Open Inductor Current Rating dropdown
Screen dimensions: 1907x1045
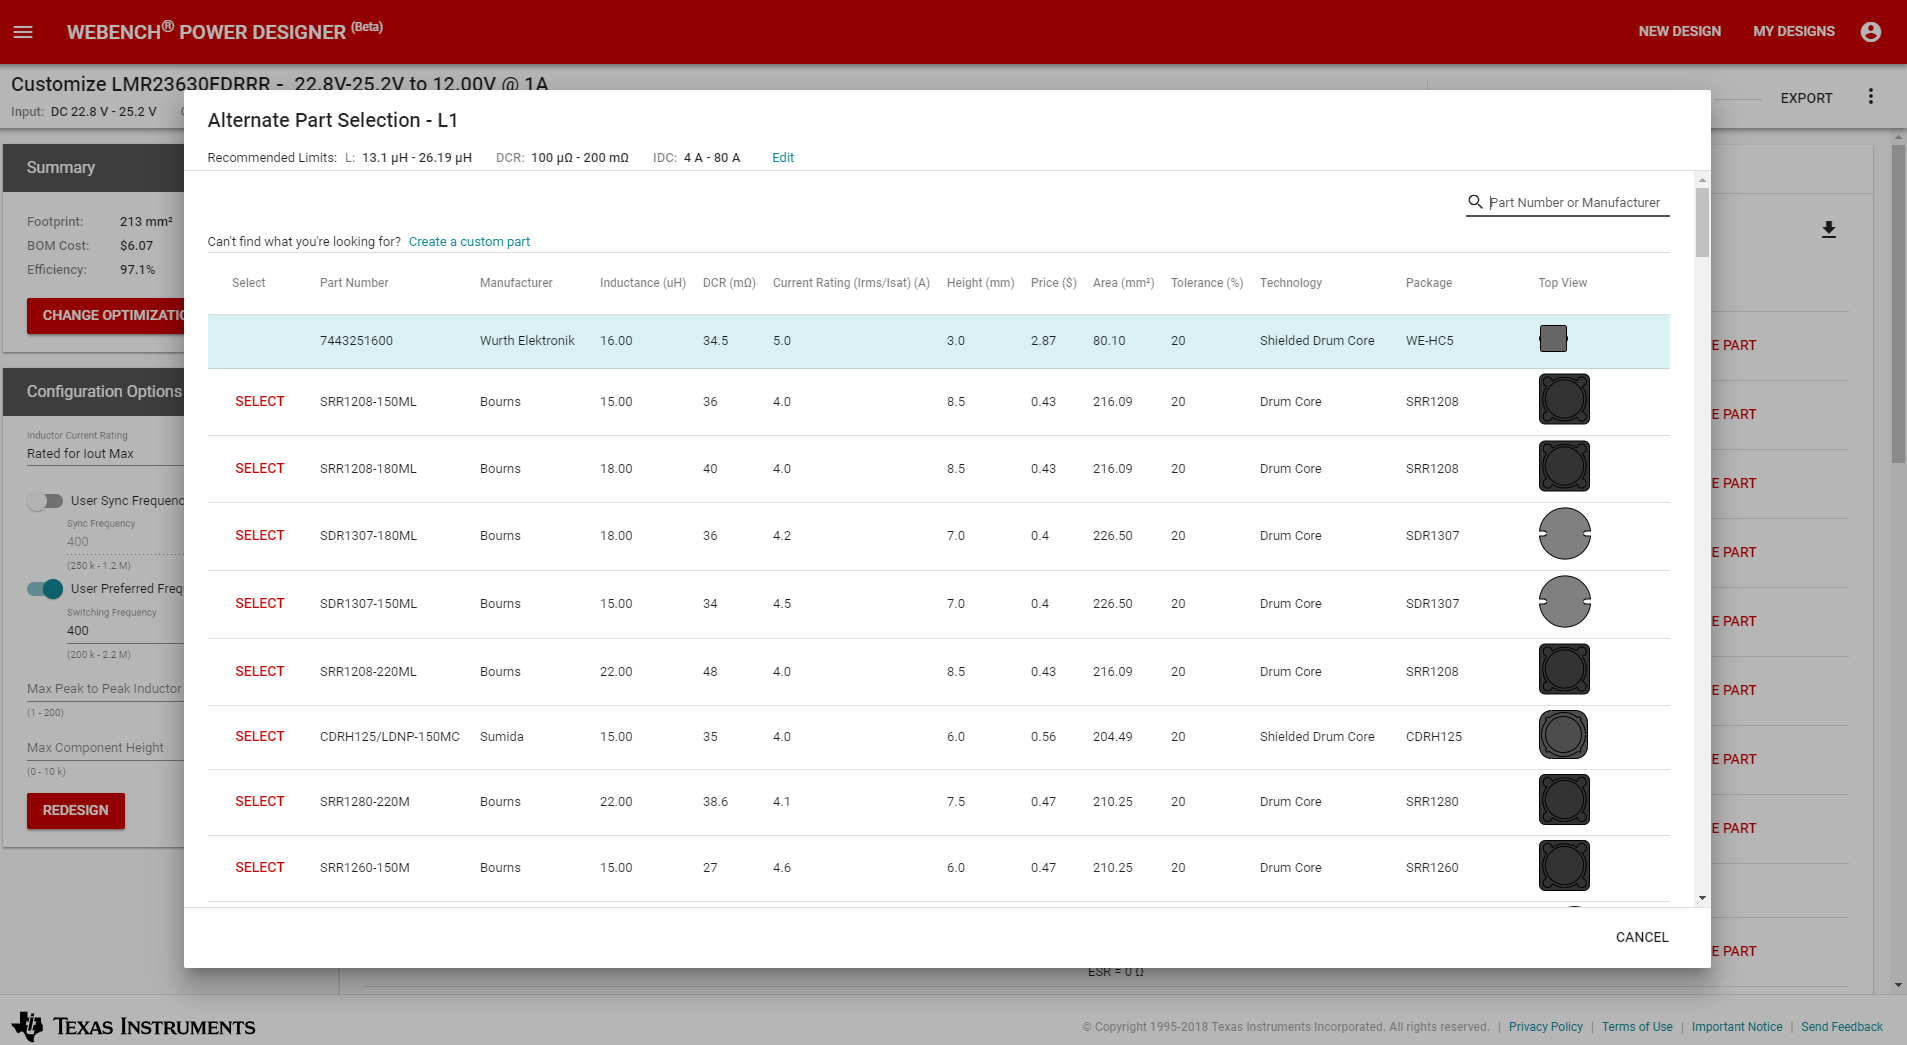(105, 454)
